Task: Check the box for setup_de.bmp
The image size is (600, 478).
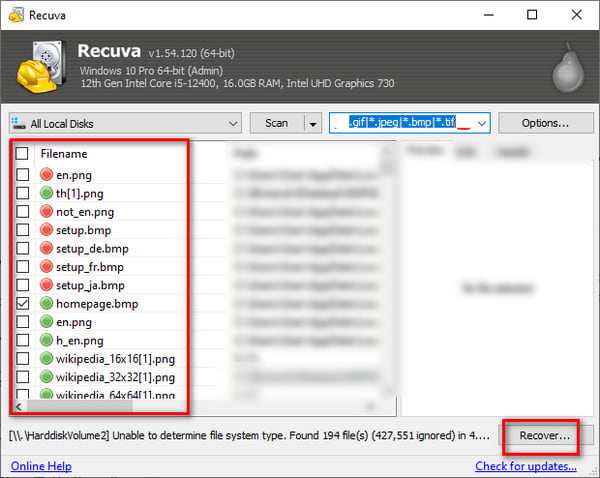Action: tap(23, 248)
